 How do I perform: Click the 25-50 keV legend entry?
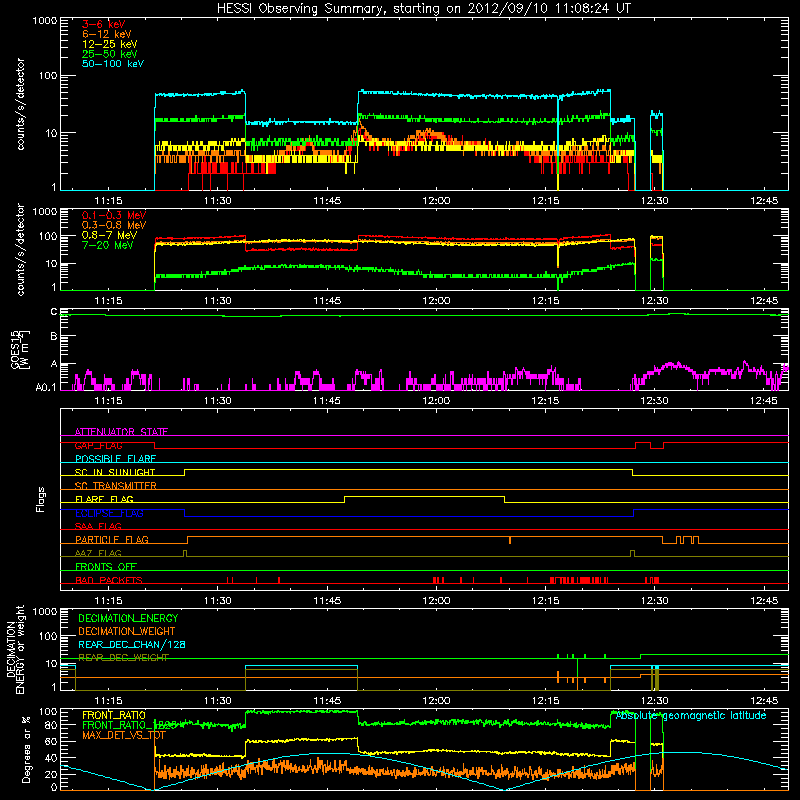tap(110, 54)
